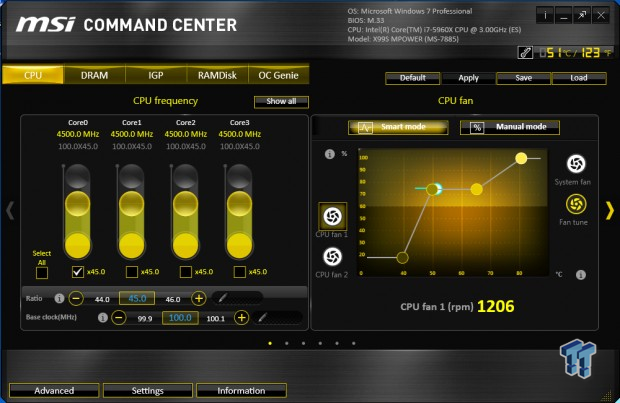
Task: Check the Core3 x45.0 checkbox
Action: [x=240, y=272]
